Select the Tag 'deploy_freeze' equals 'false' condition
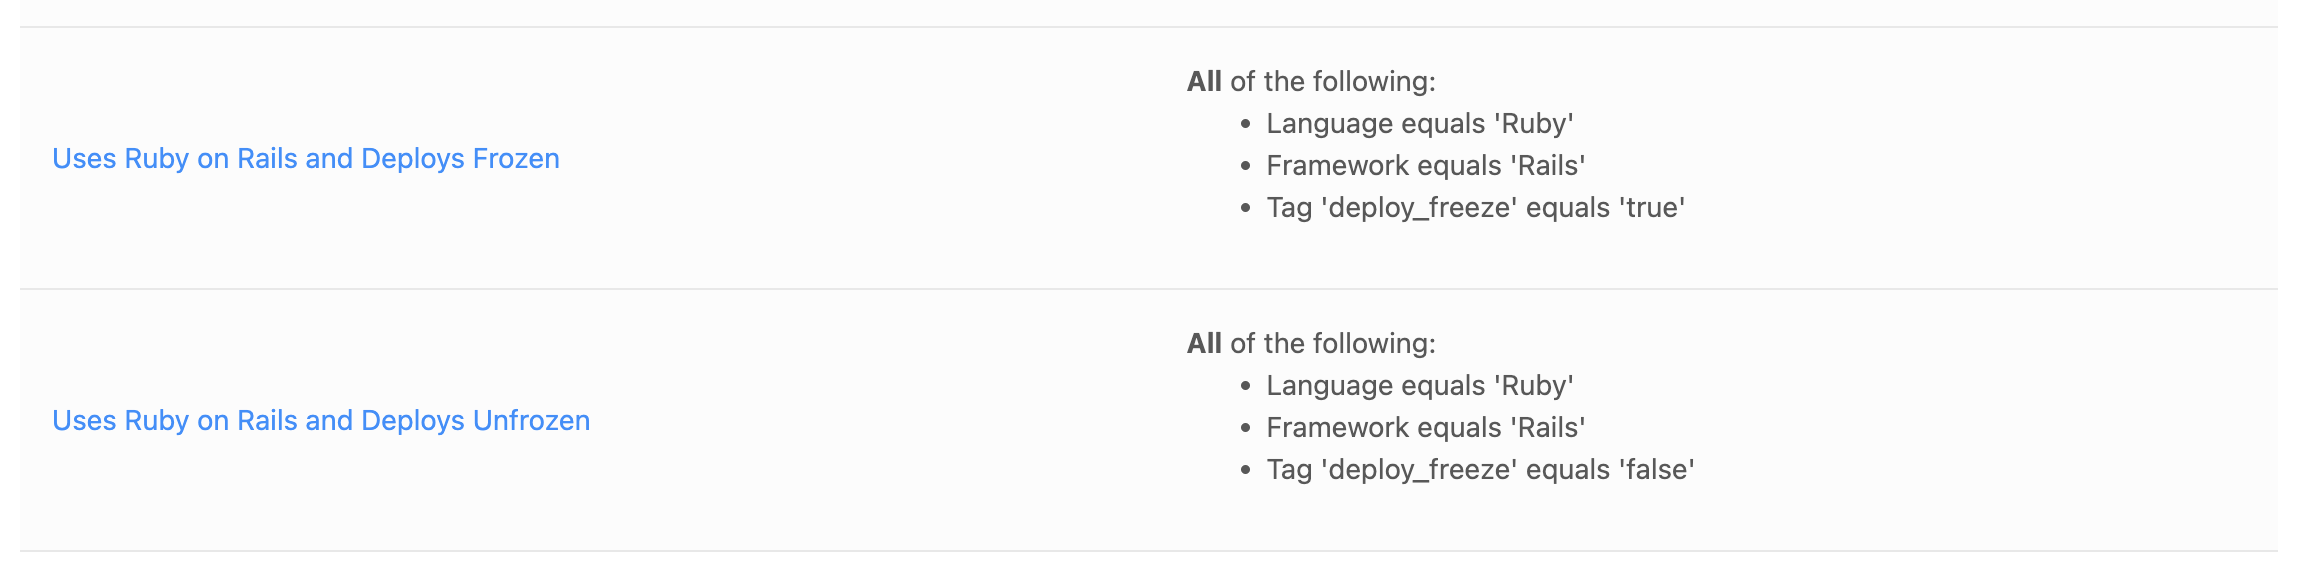 click(x=1480, y=469)
